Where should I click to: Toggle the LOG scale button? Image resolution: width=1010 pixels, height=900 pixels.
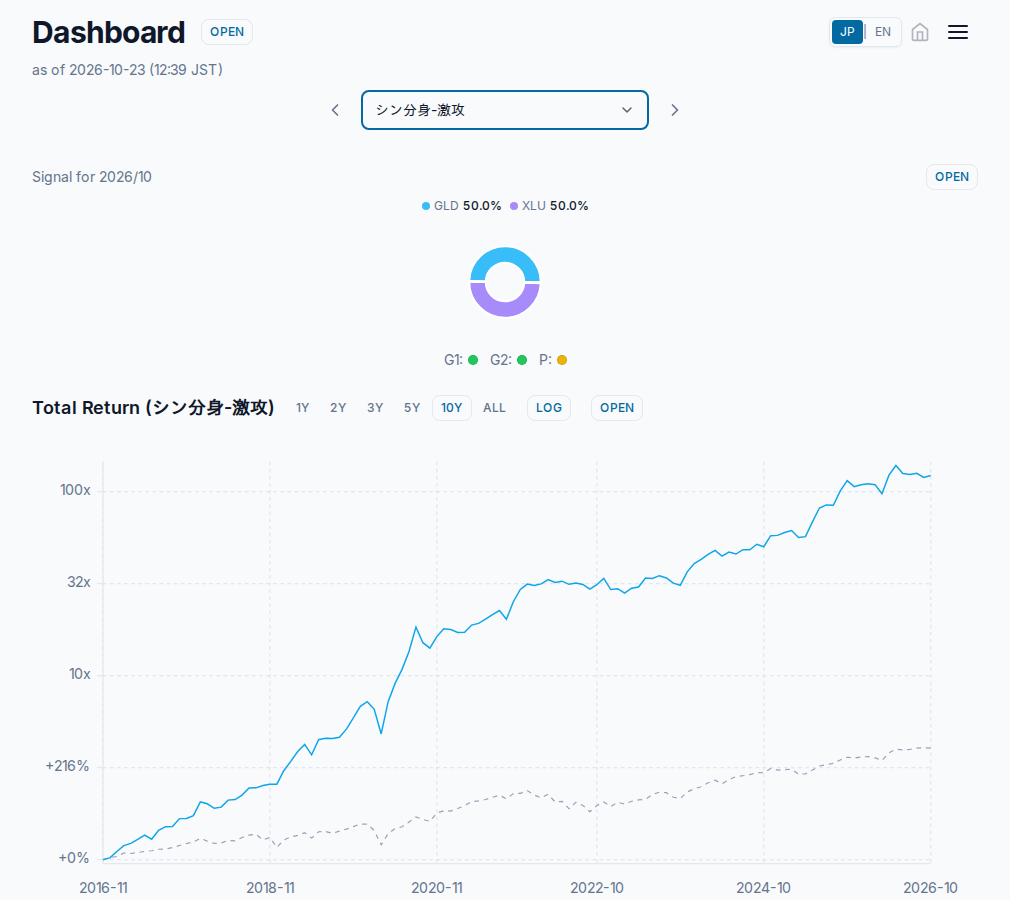[x=549, y=408]
